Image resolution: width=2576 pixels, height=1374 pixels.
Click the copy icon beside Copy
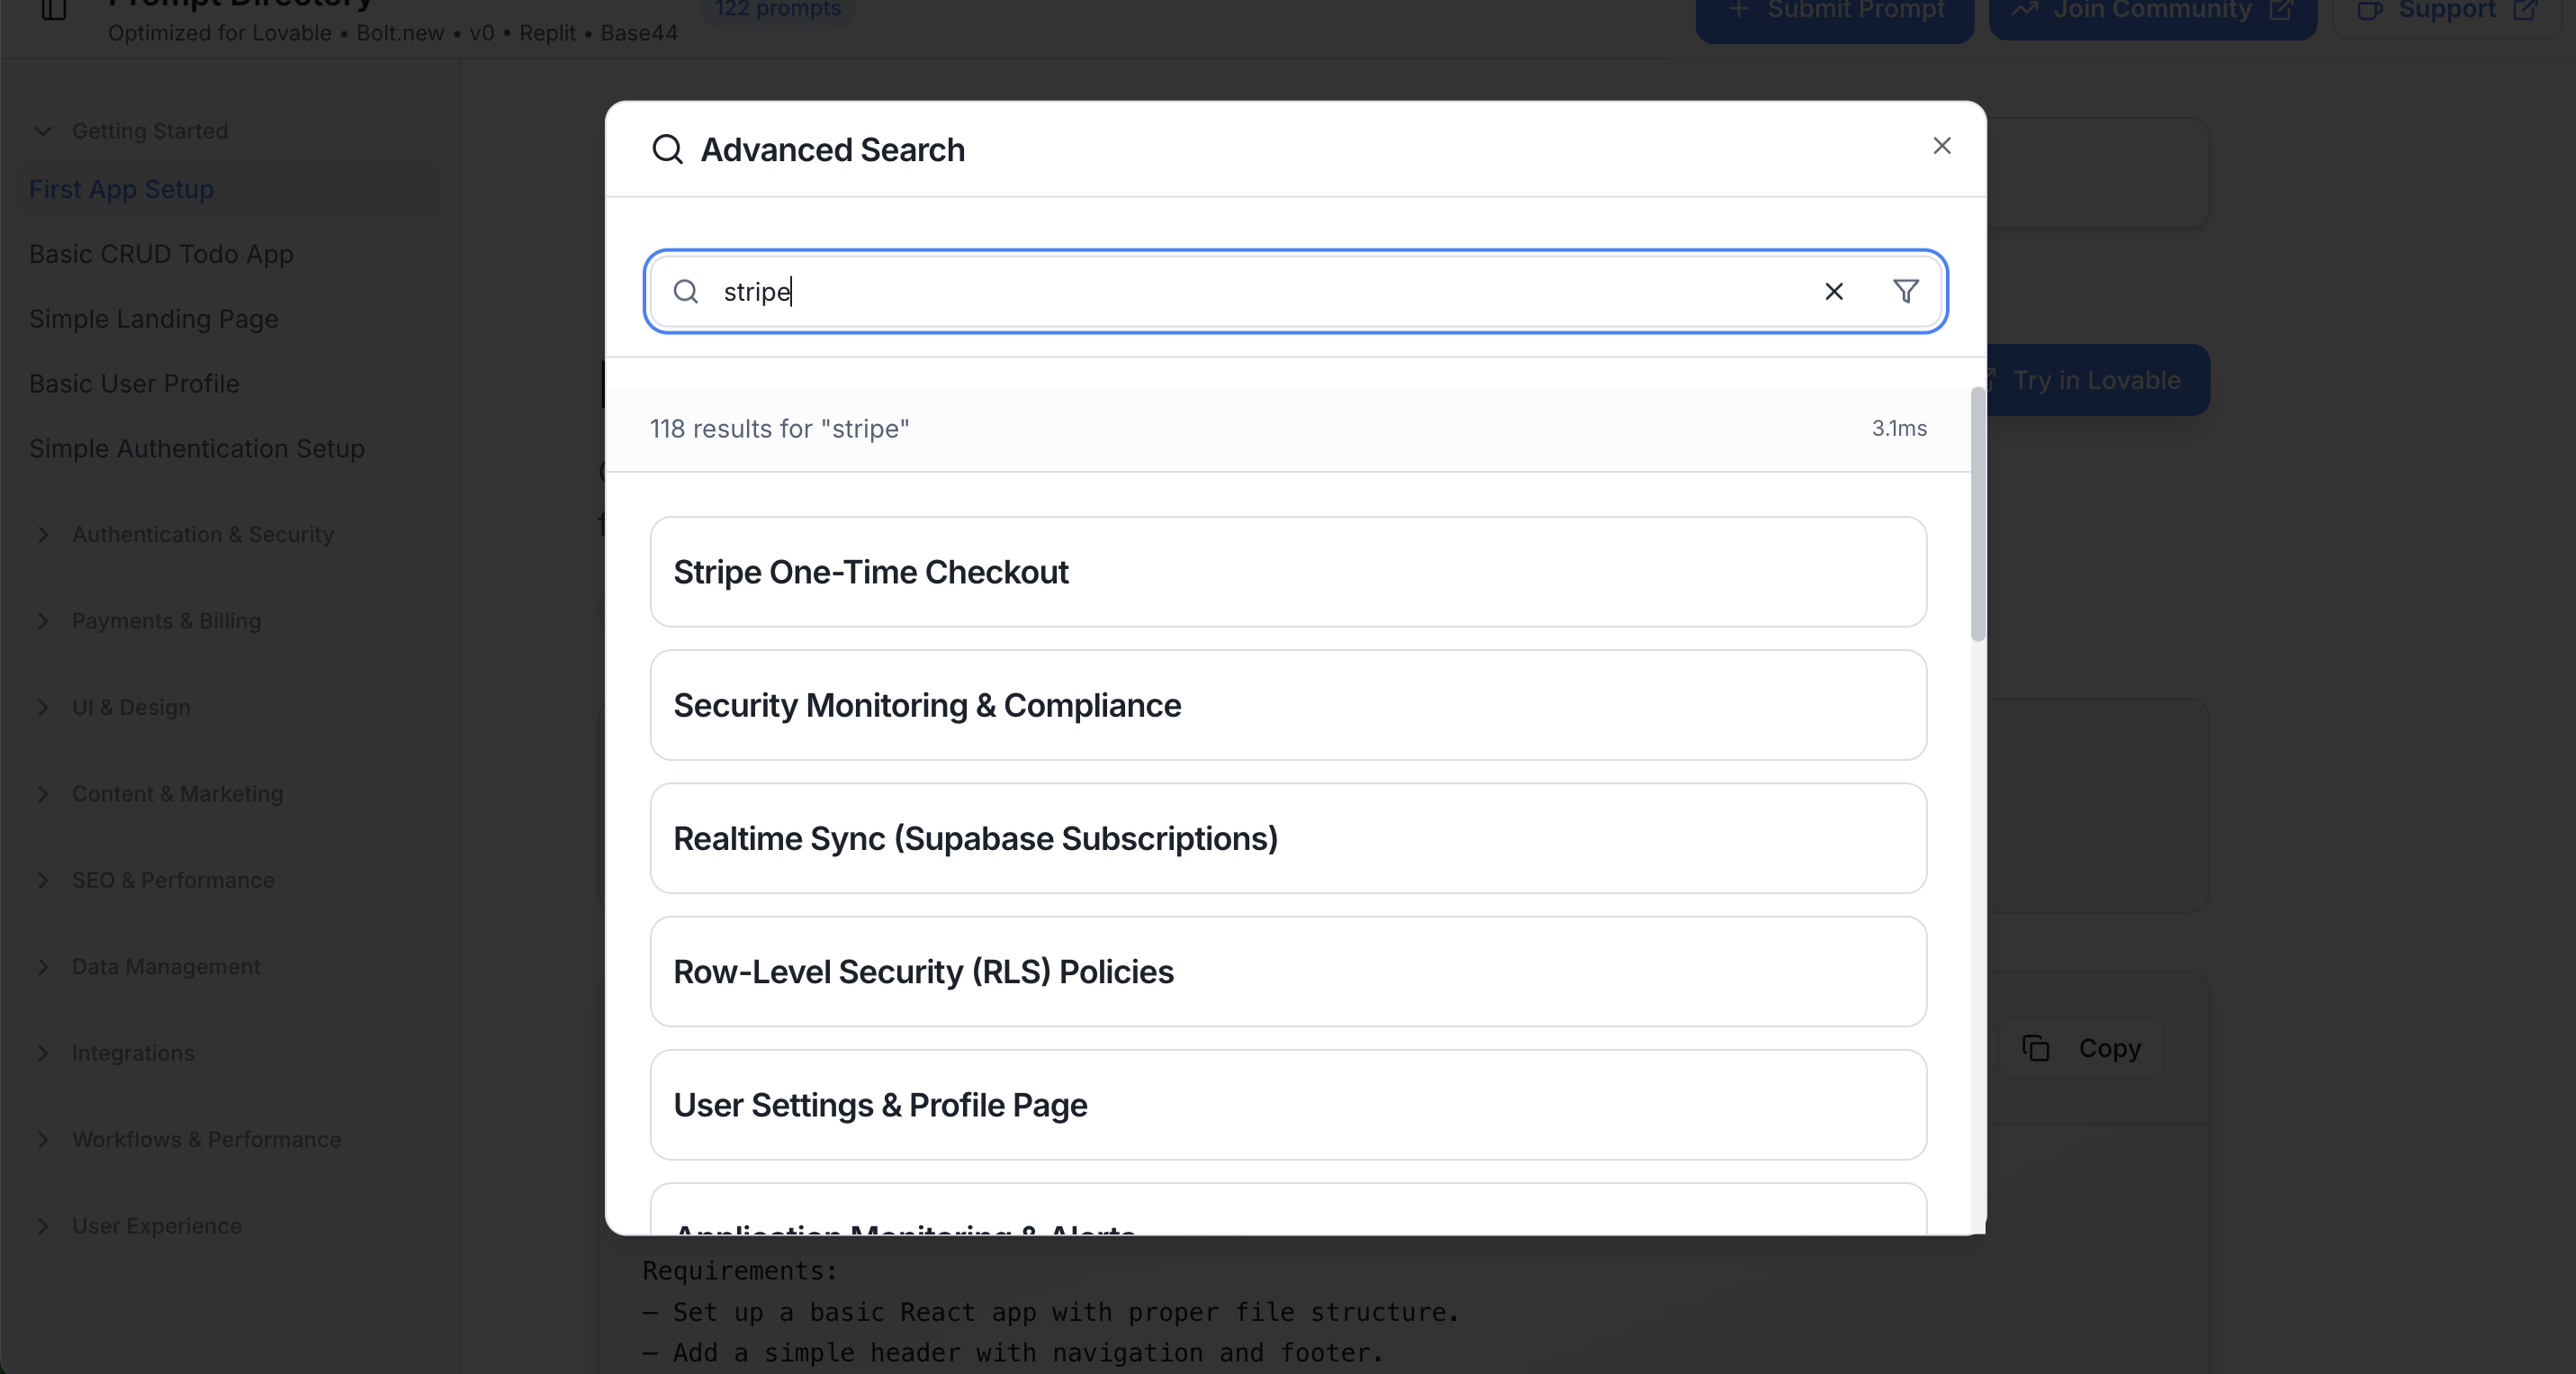pyautogui.click(x=2035, y=1048)
